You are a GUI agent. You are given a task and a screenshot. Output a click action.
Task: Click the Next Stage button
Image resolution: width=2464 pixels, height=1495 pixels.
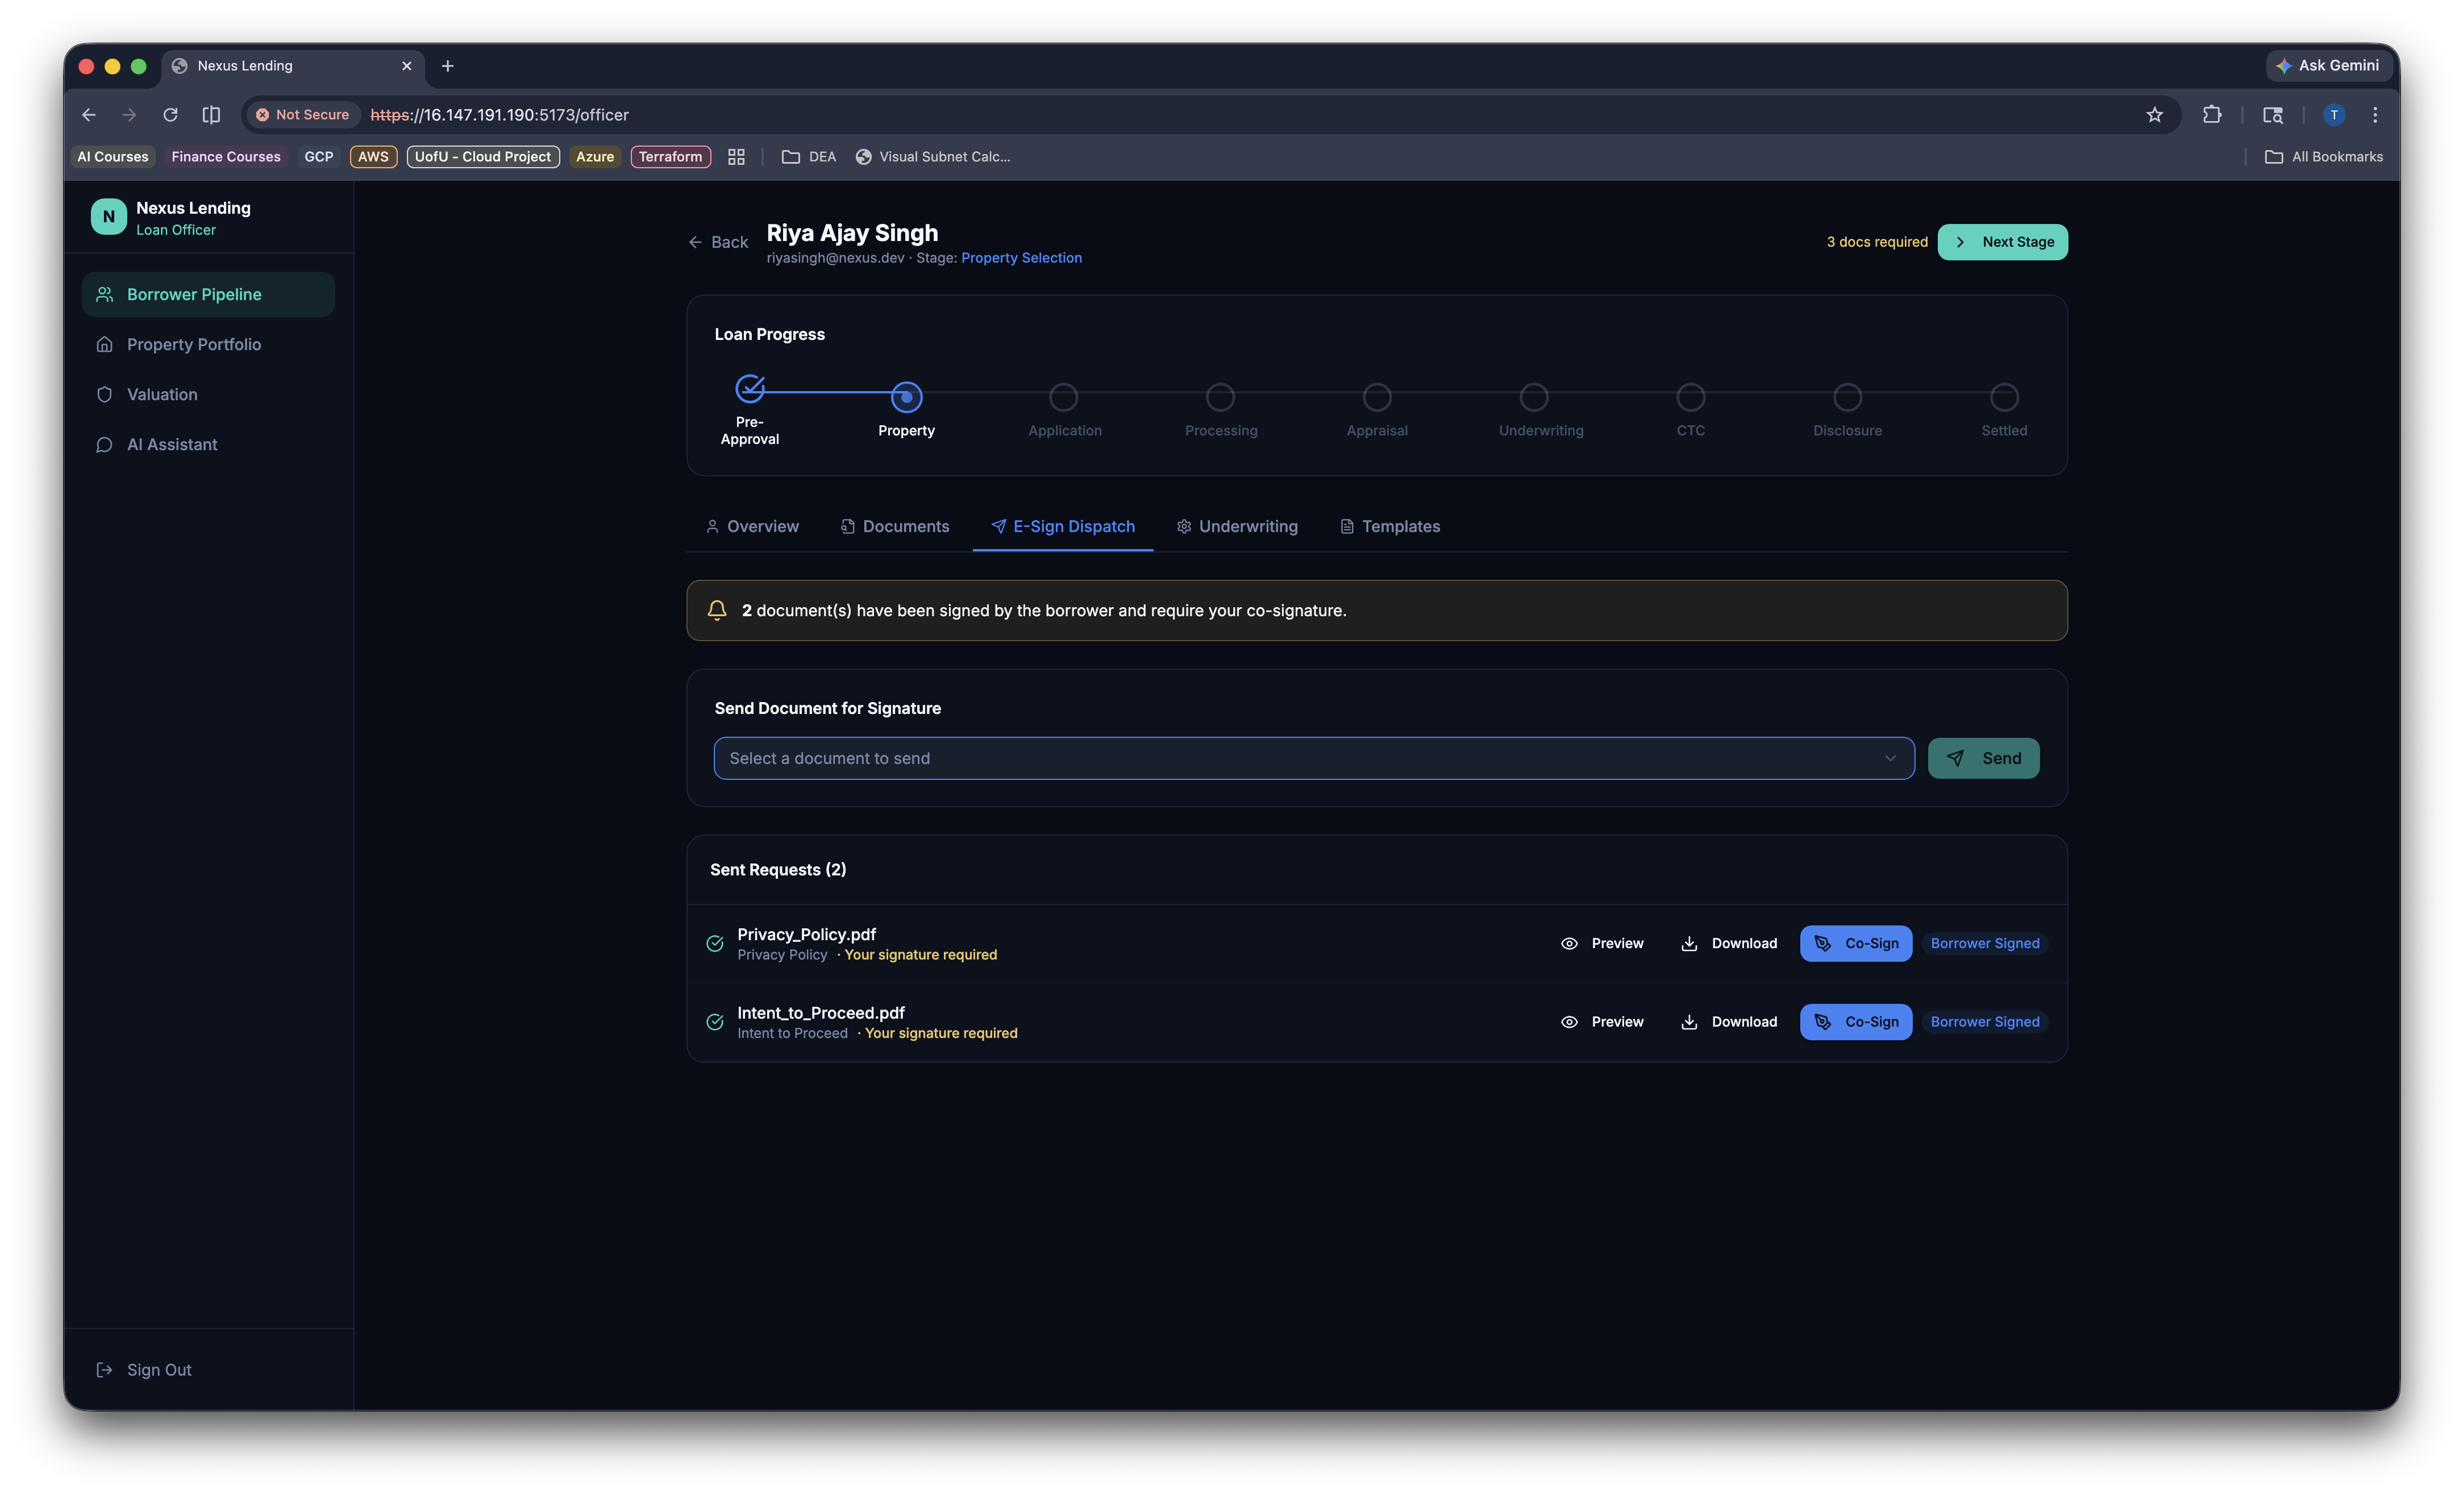click(2002, 242)
